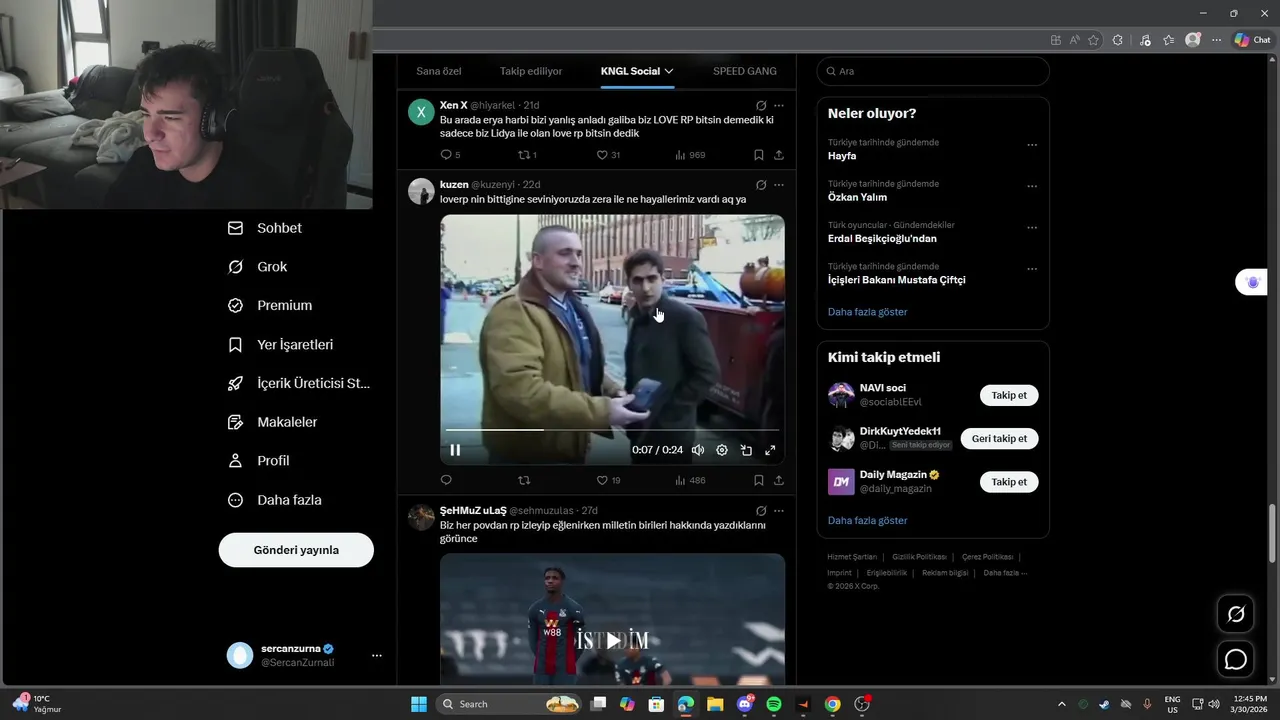Open more options for Erdal Beşikçioğlu'ndan trend

(1032, 228)
